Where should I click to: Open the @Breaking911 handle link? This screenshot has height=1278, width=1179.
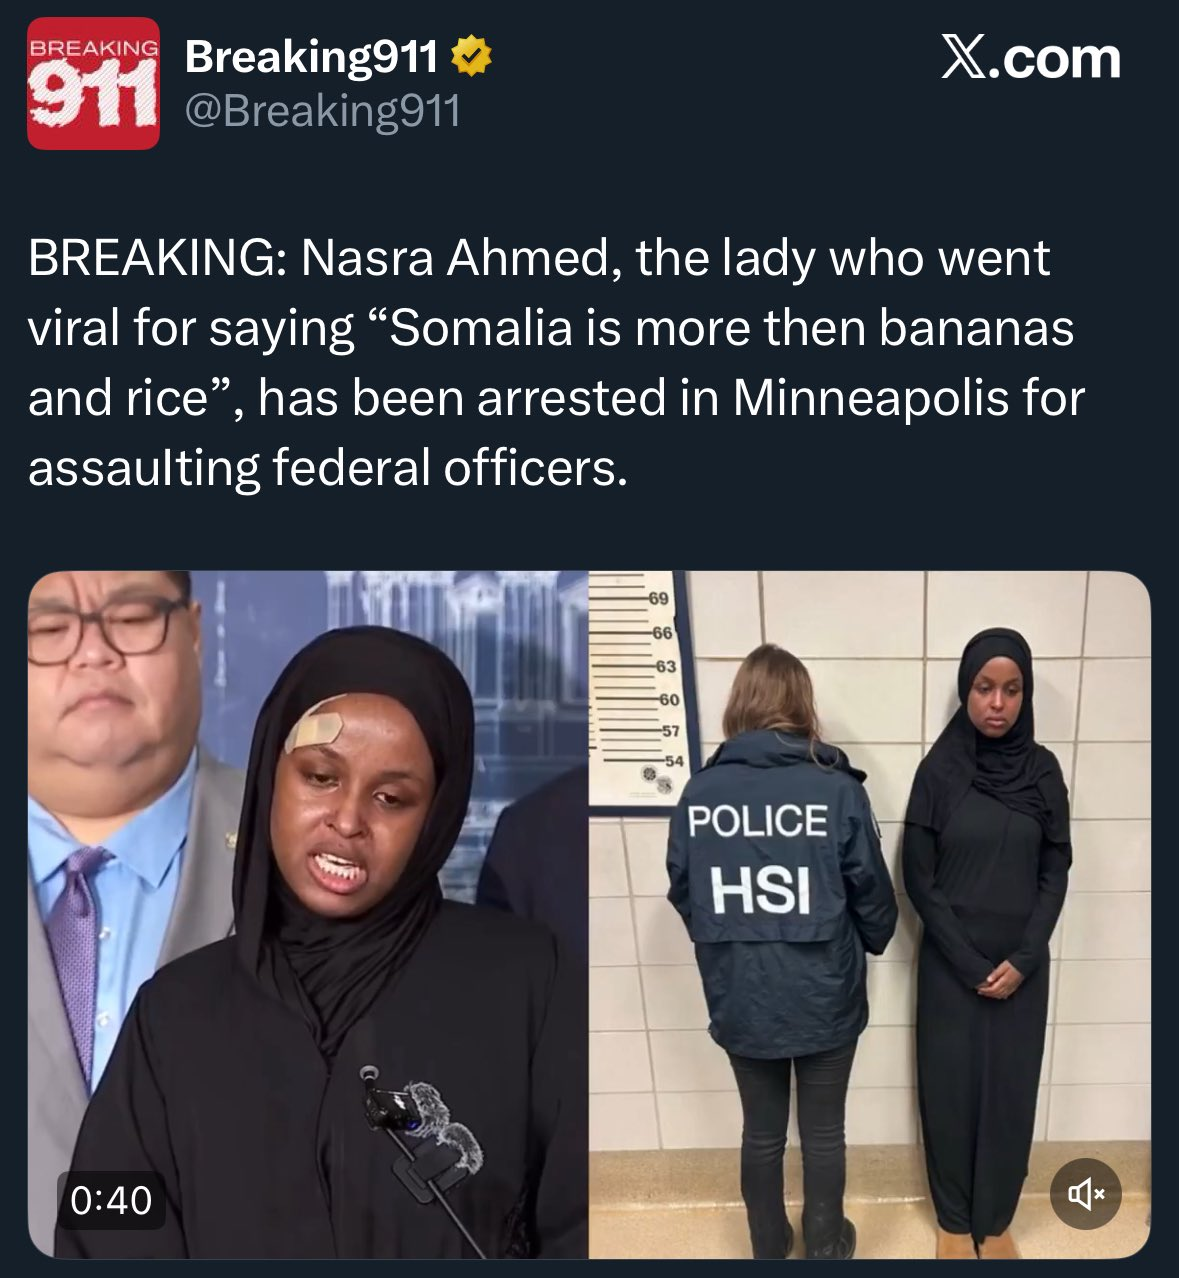point(322,110)
